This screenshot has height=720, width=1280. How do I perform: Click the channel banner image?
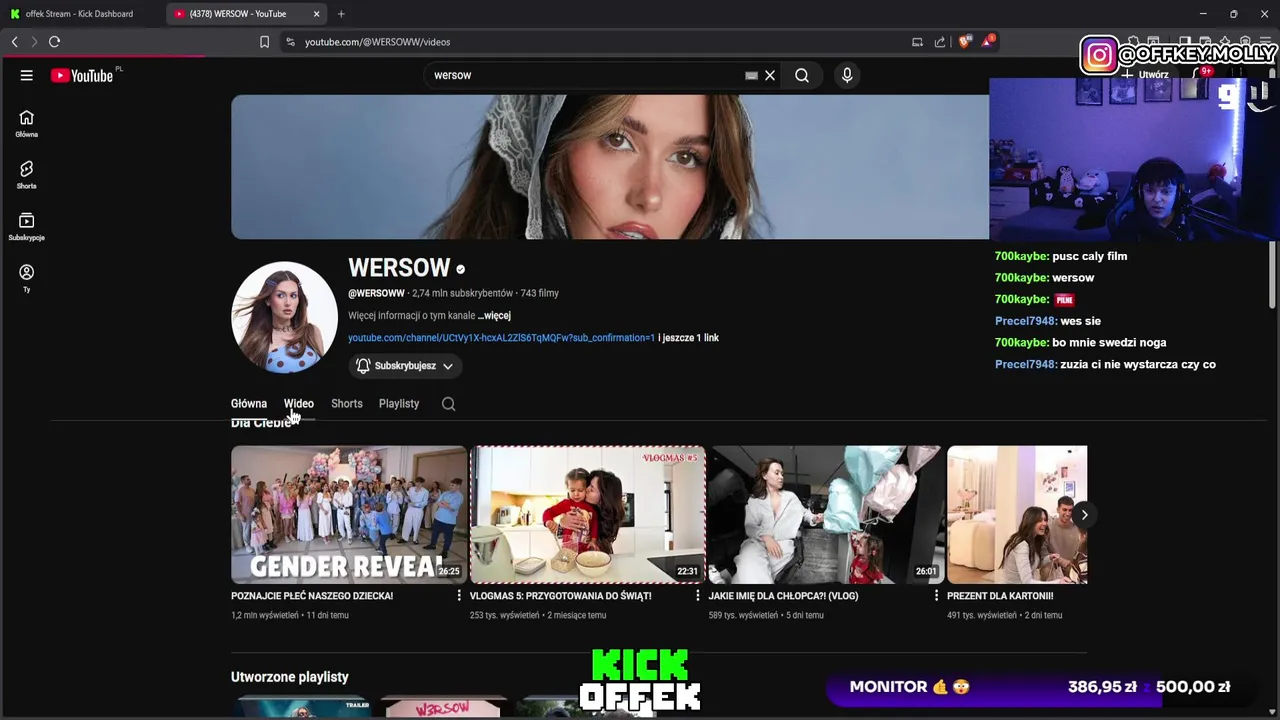click(610, 167)
